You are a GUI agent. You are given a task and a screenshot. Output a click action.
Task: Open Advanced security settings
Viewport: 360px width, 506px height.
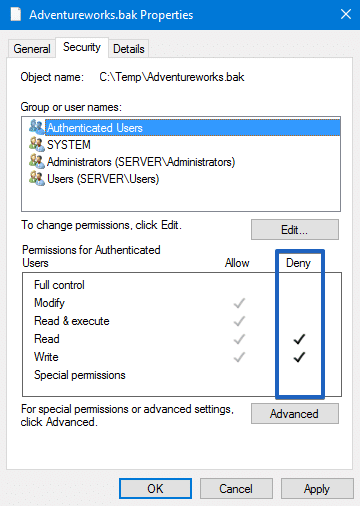tap(295, 414)
